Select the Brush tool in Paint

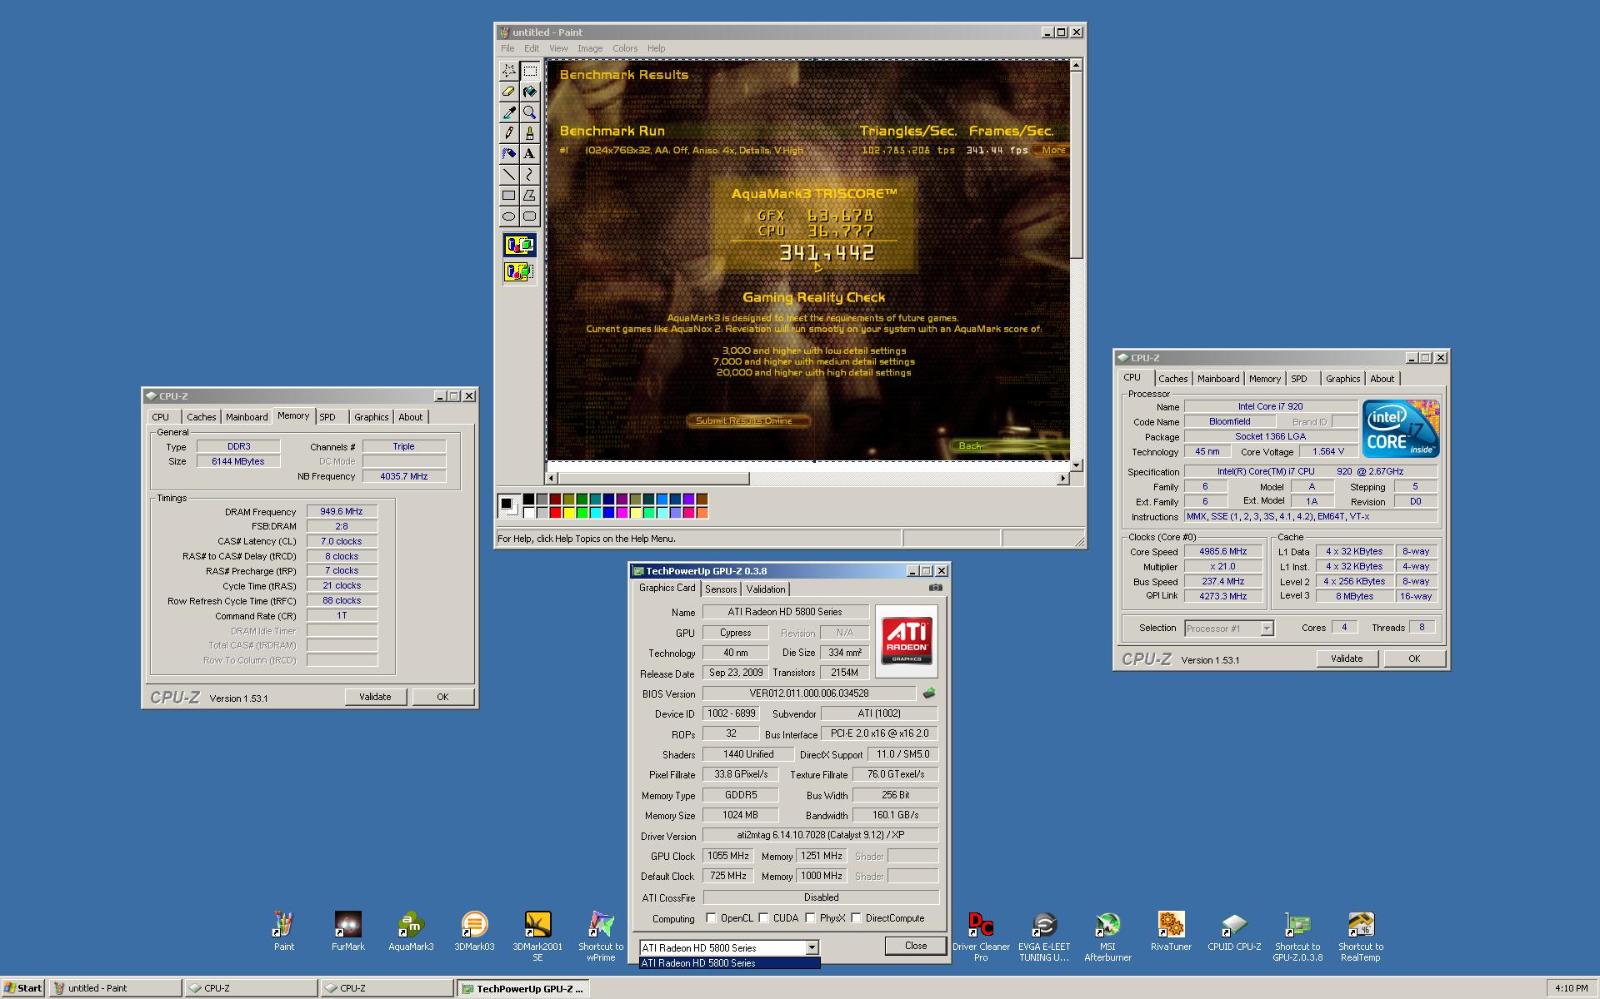click(529, 133)
